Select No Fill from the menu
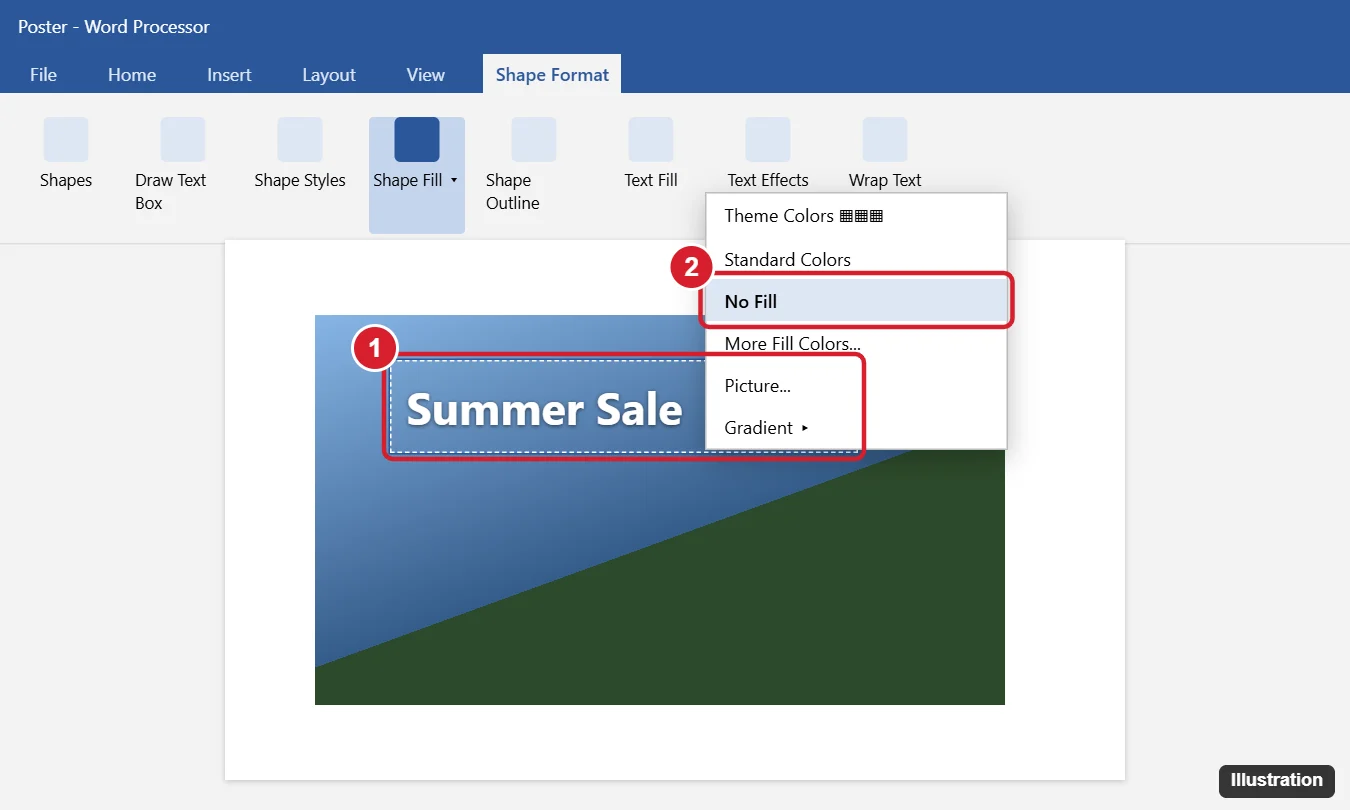 (x=856, y=302)
